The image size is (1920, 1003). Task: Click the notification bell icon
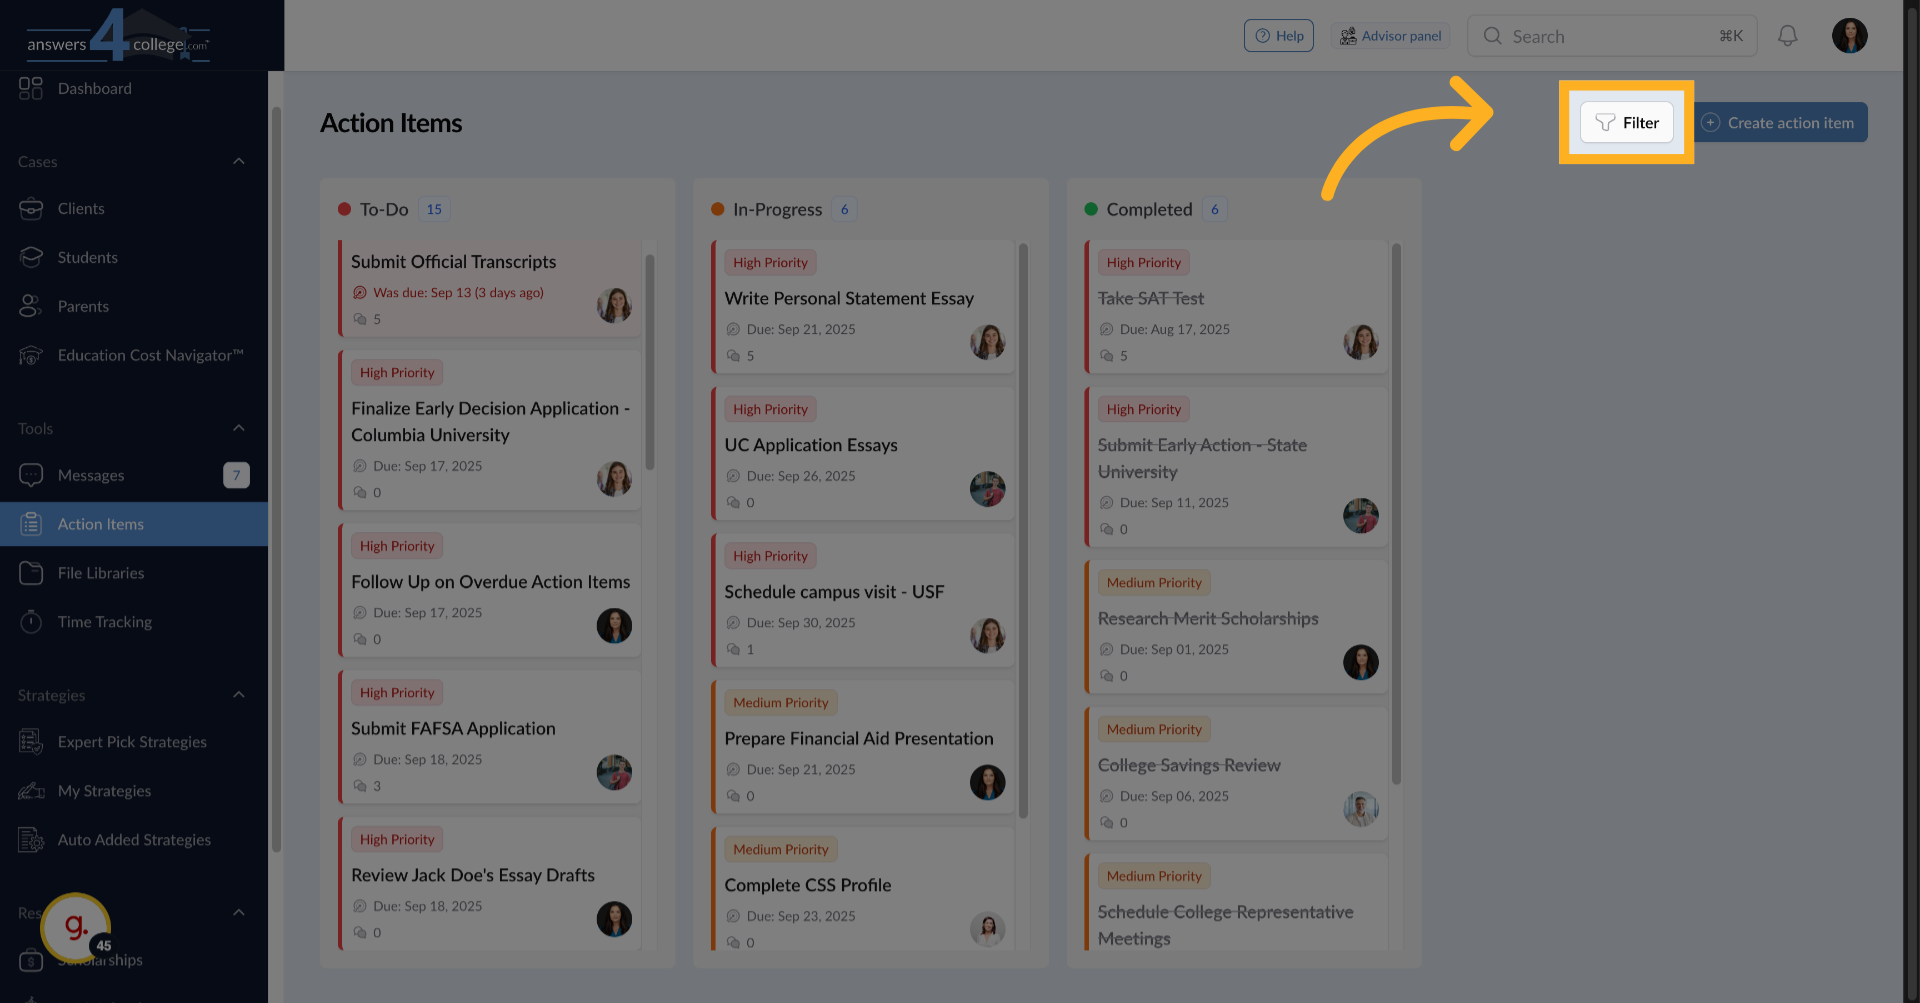click(1787, 36)
